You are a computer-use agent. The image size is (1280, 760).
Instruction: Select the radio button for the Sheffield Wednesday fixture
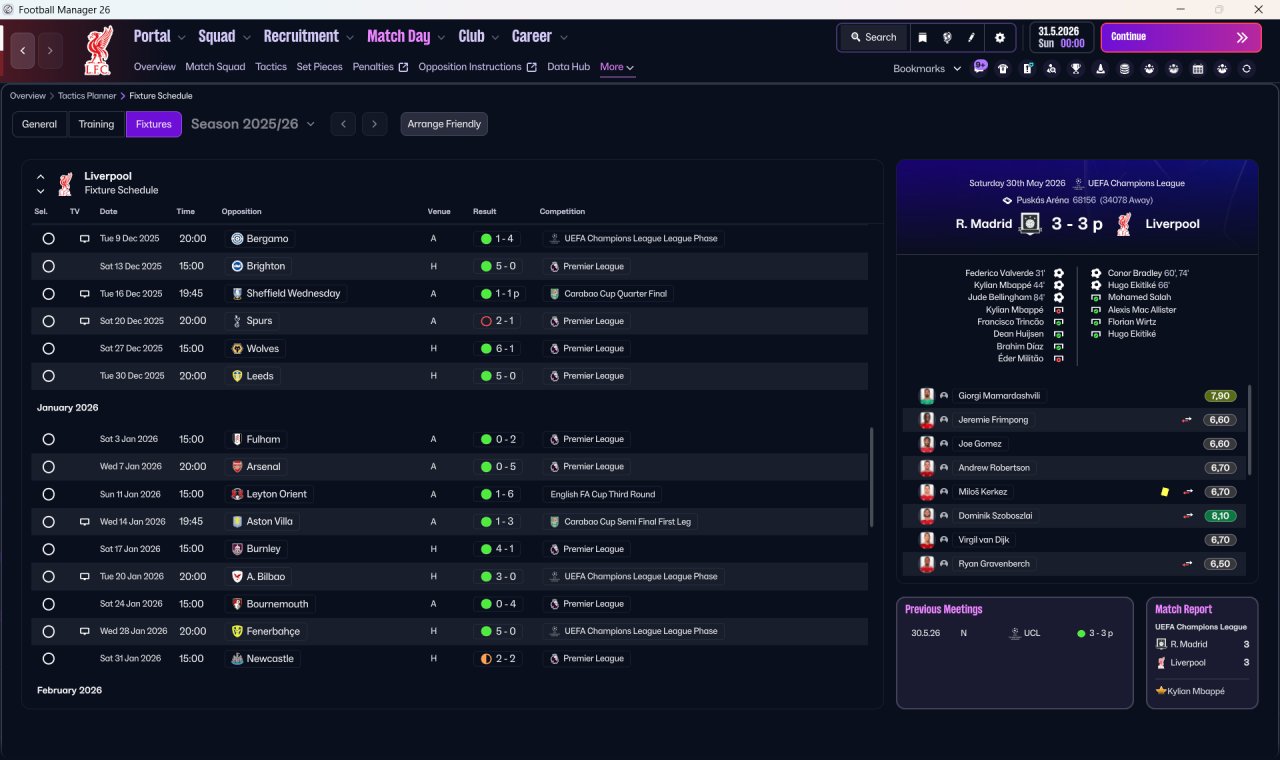48,294
